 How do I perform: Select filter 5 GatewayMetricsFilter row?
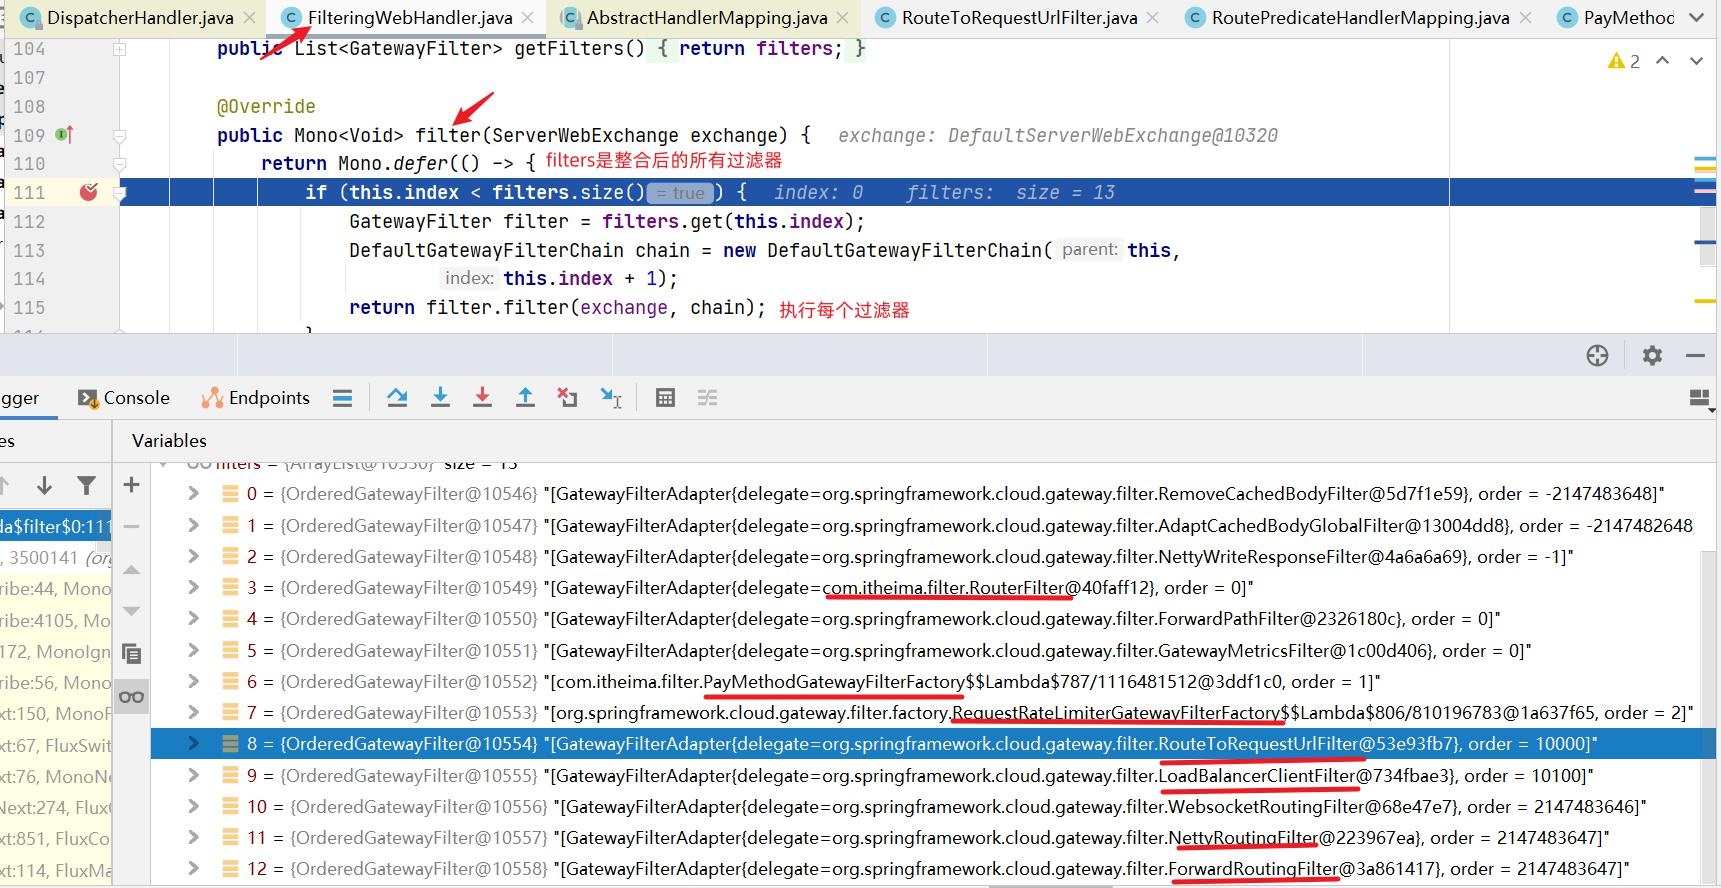(x=926, y=650)
